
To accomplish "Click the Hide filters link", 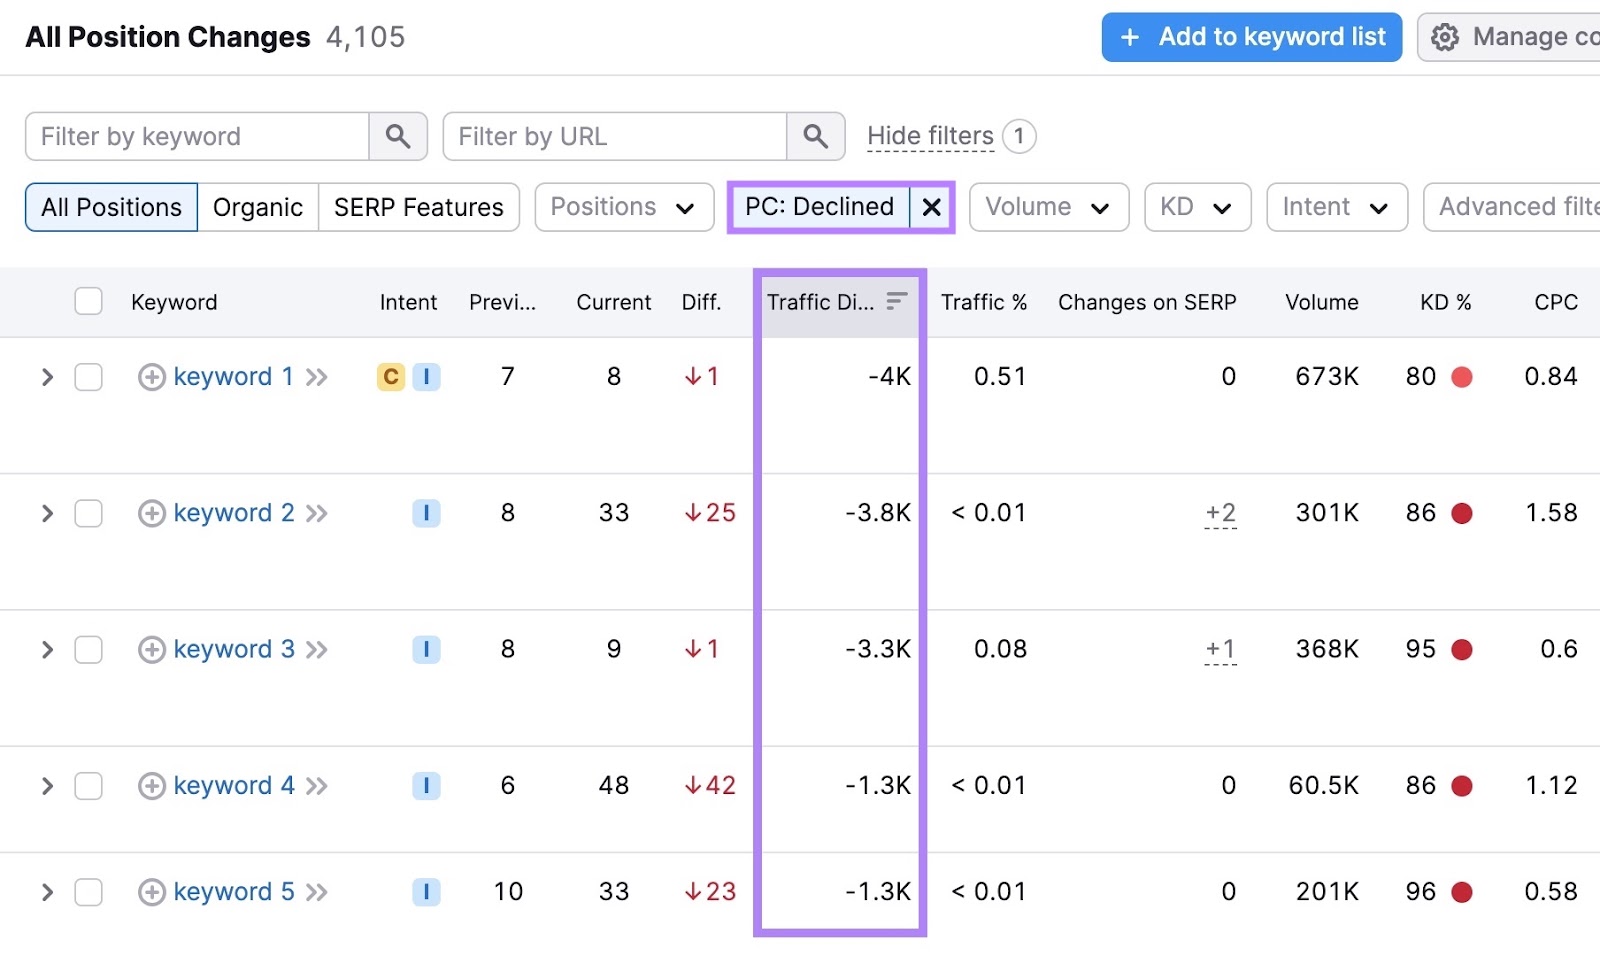I will point(930,136).
